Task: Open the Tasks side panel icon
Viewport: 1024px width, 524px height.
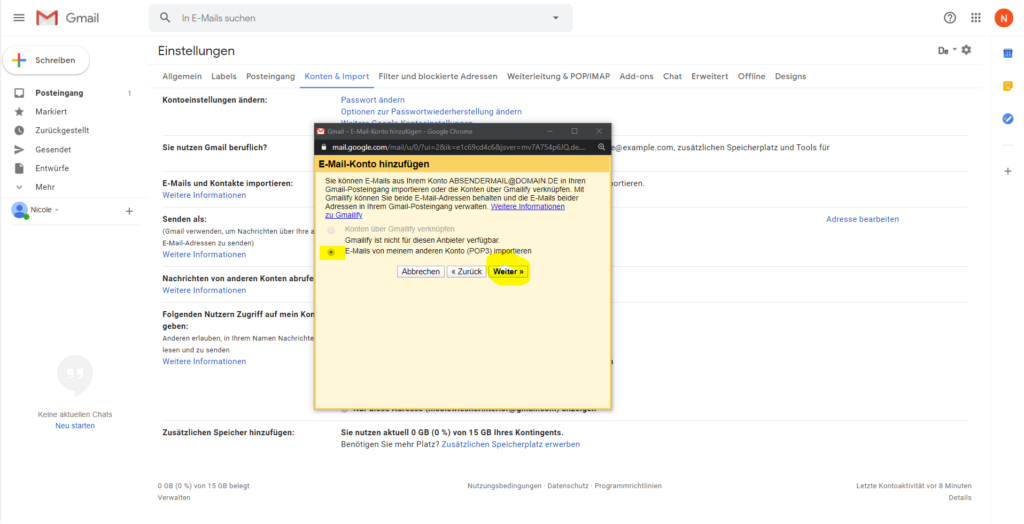Action: (1008, 118)
